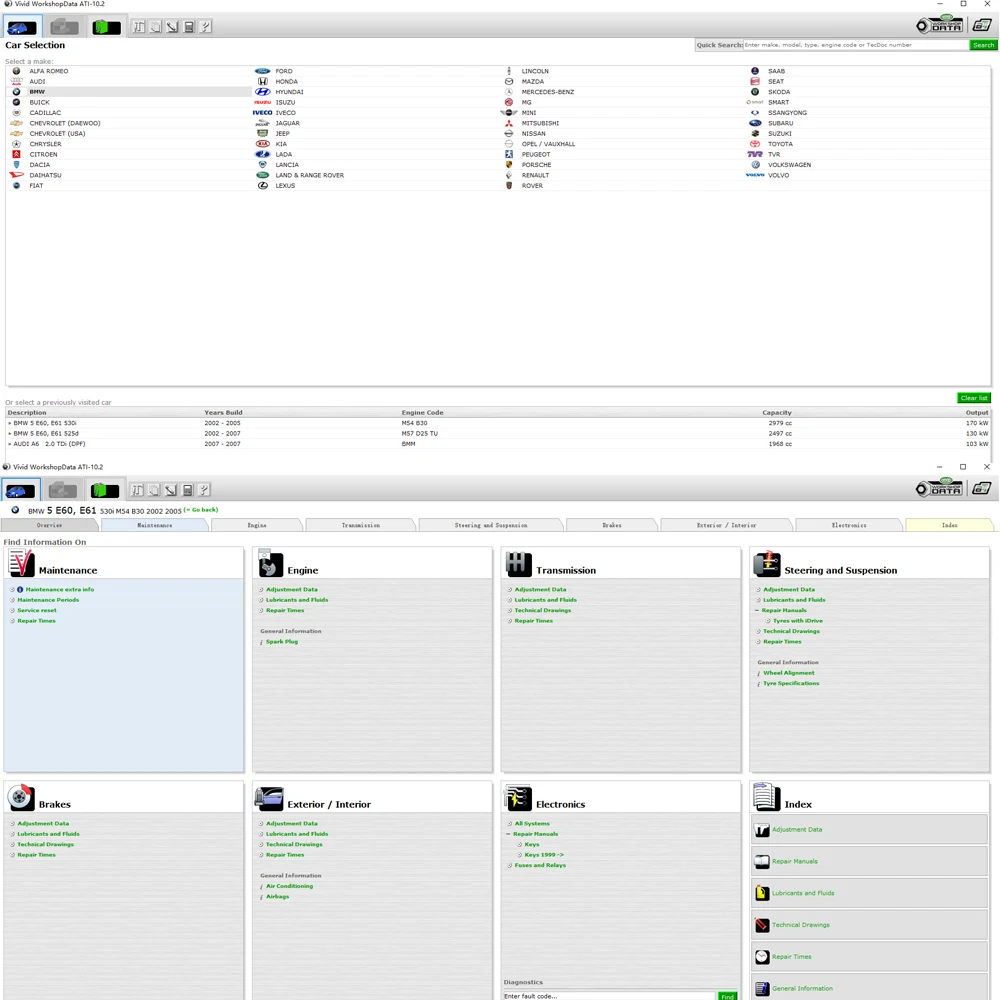1000x1000 pixels.
Task: Open the Exterior / Interior car icon
Action: [269, 798]
